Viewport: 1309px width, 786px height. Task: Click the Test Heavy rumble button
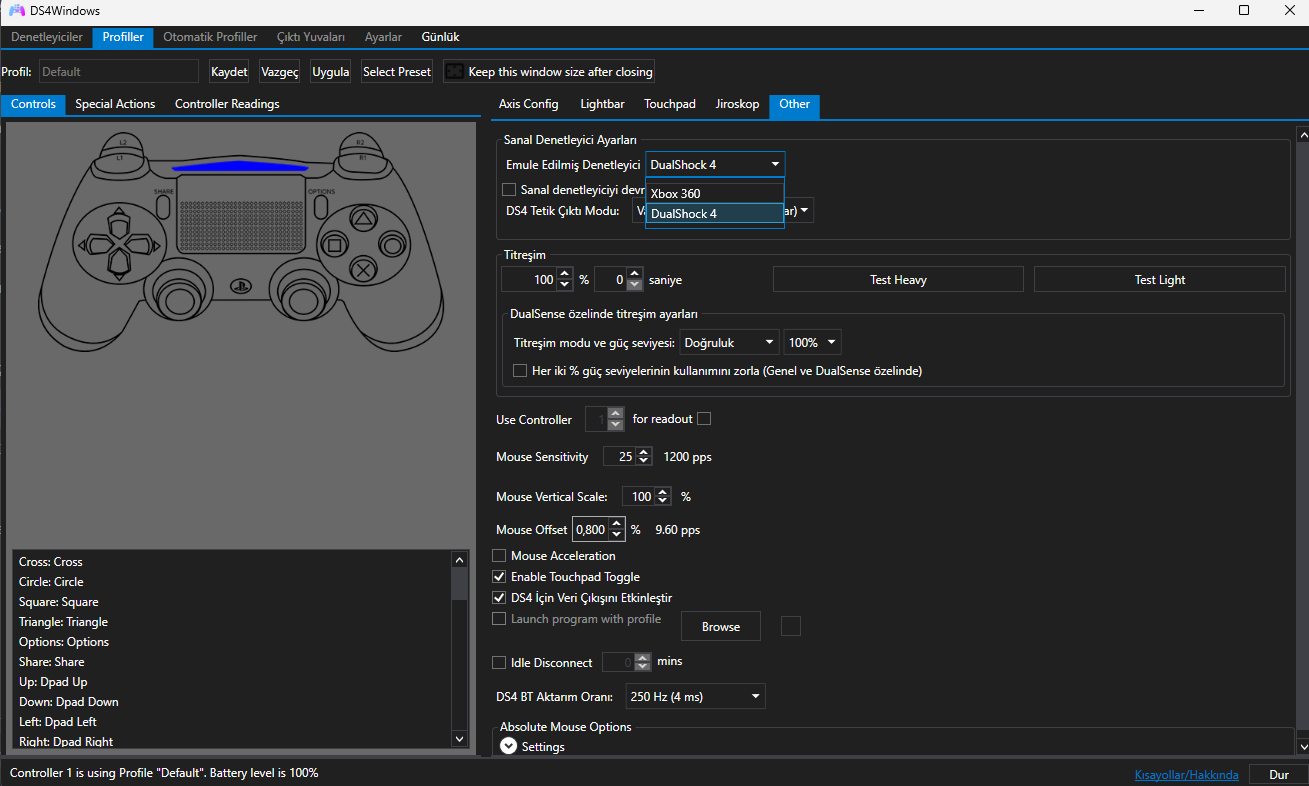pos(898,280)
